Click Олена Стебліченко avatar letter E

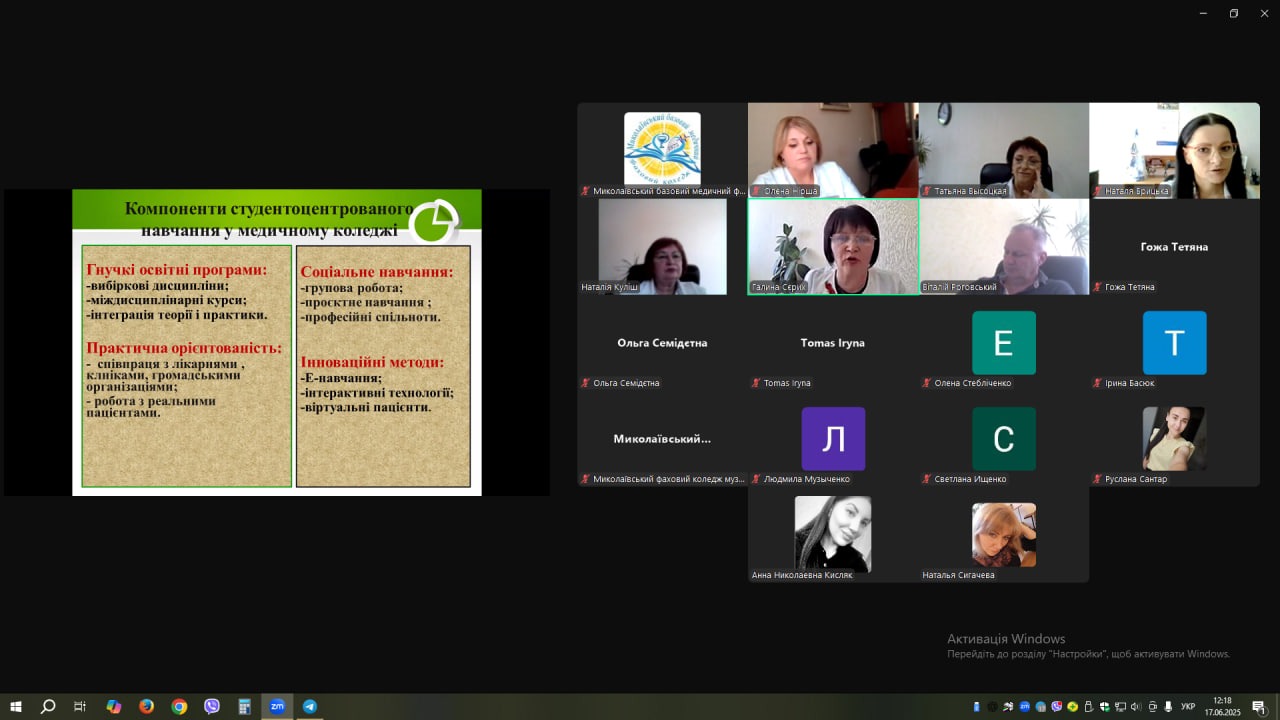pyautogui.click(x=1004, y=342)
